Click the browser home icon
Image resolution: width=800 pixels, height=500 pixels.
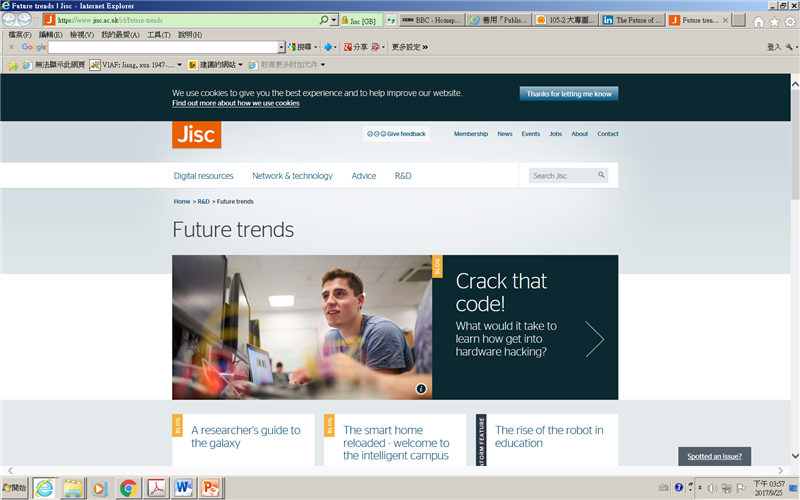(x=758, y=20)
